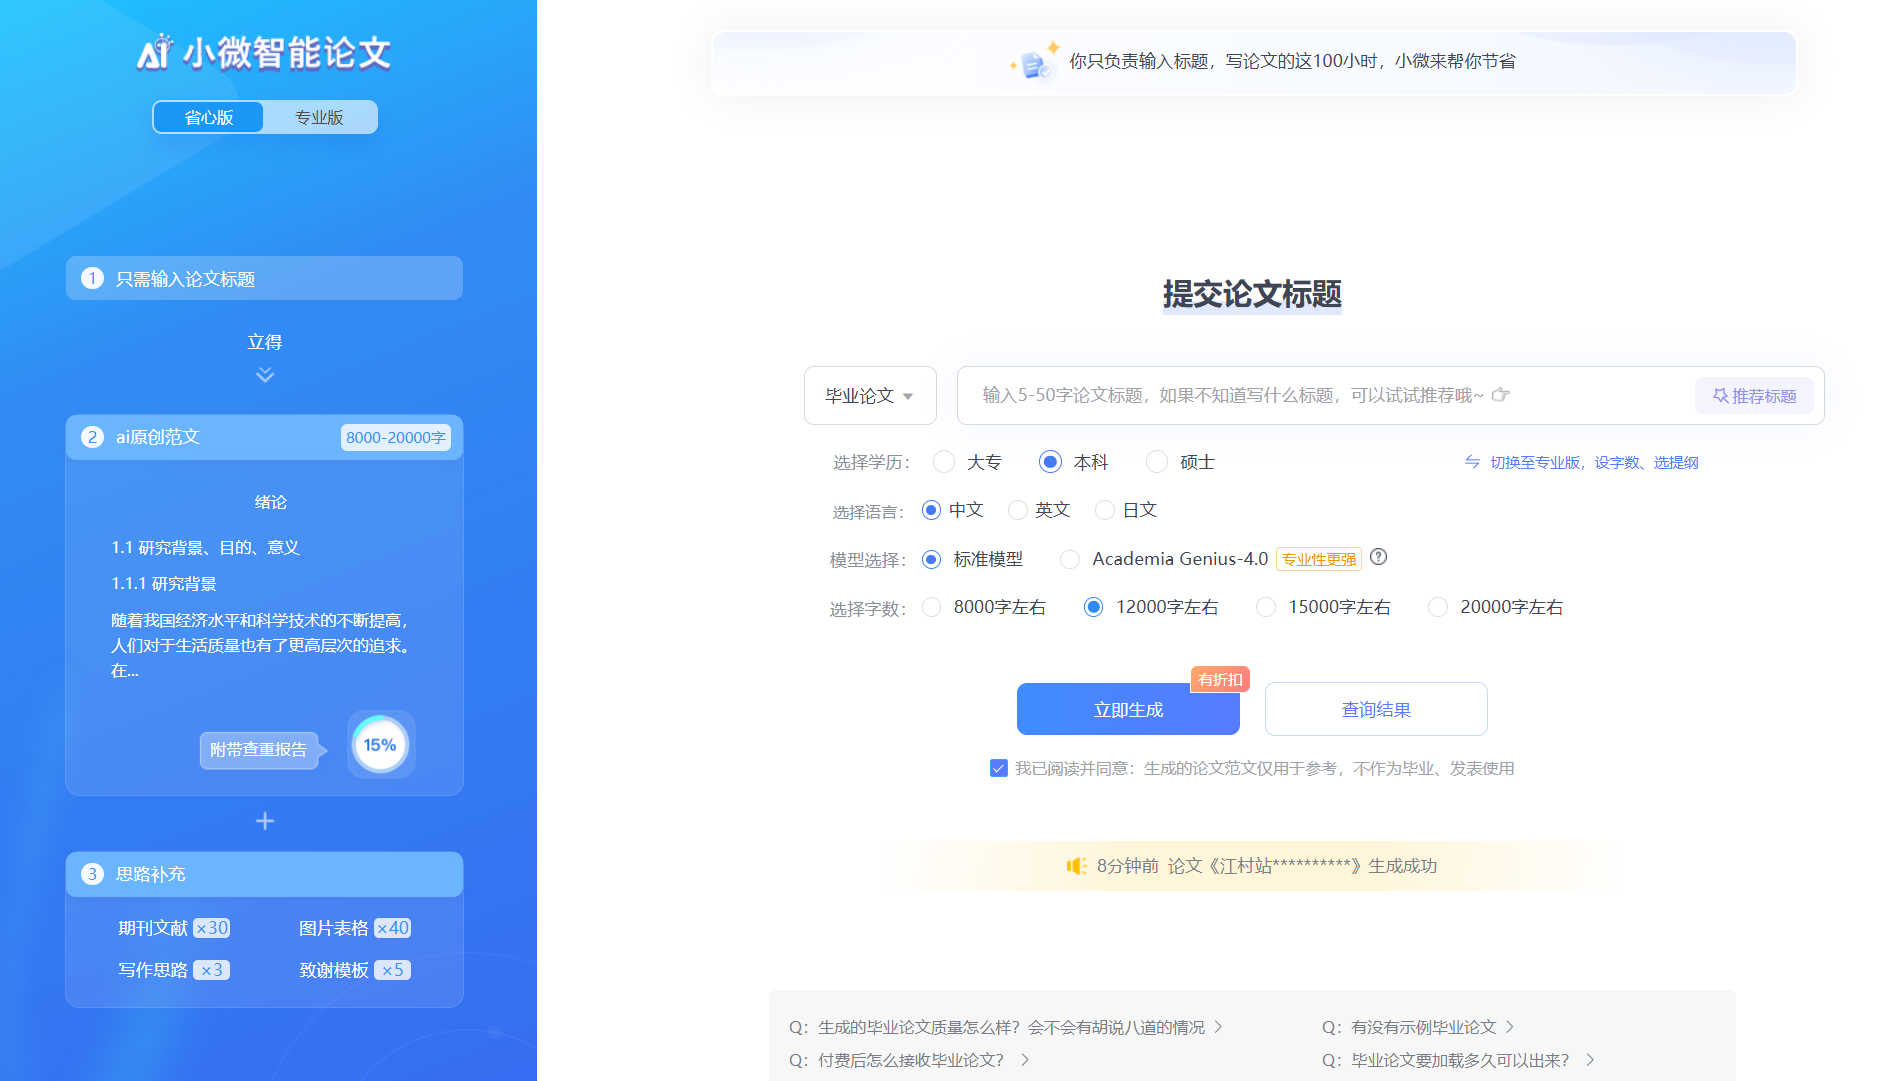Select 15000字左右 word count

pyautogui.click(x=1266, y=607)
